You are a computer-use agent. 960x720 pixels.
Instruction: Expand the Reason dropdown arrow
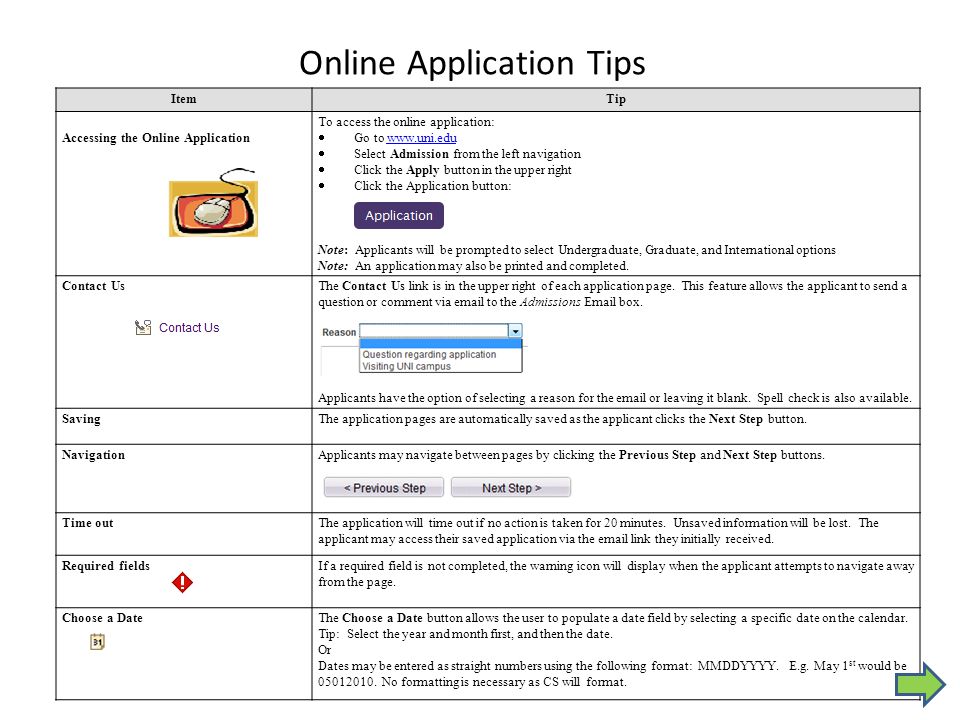point(515,331)
